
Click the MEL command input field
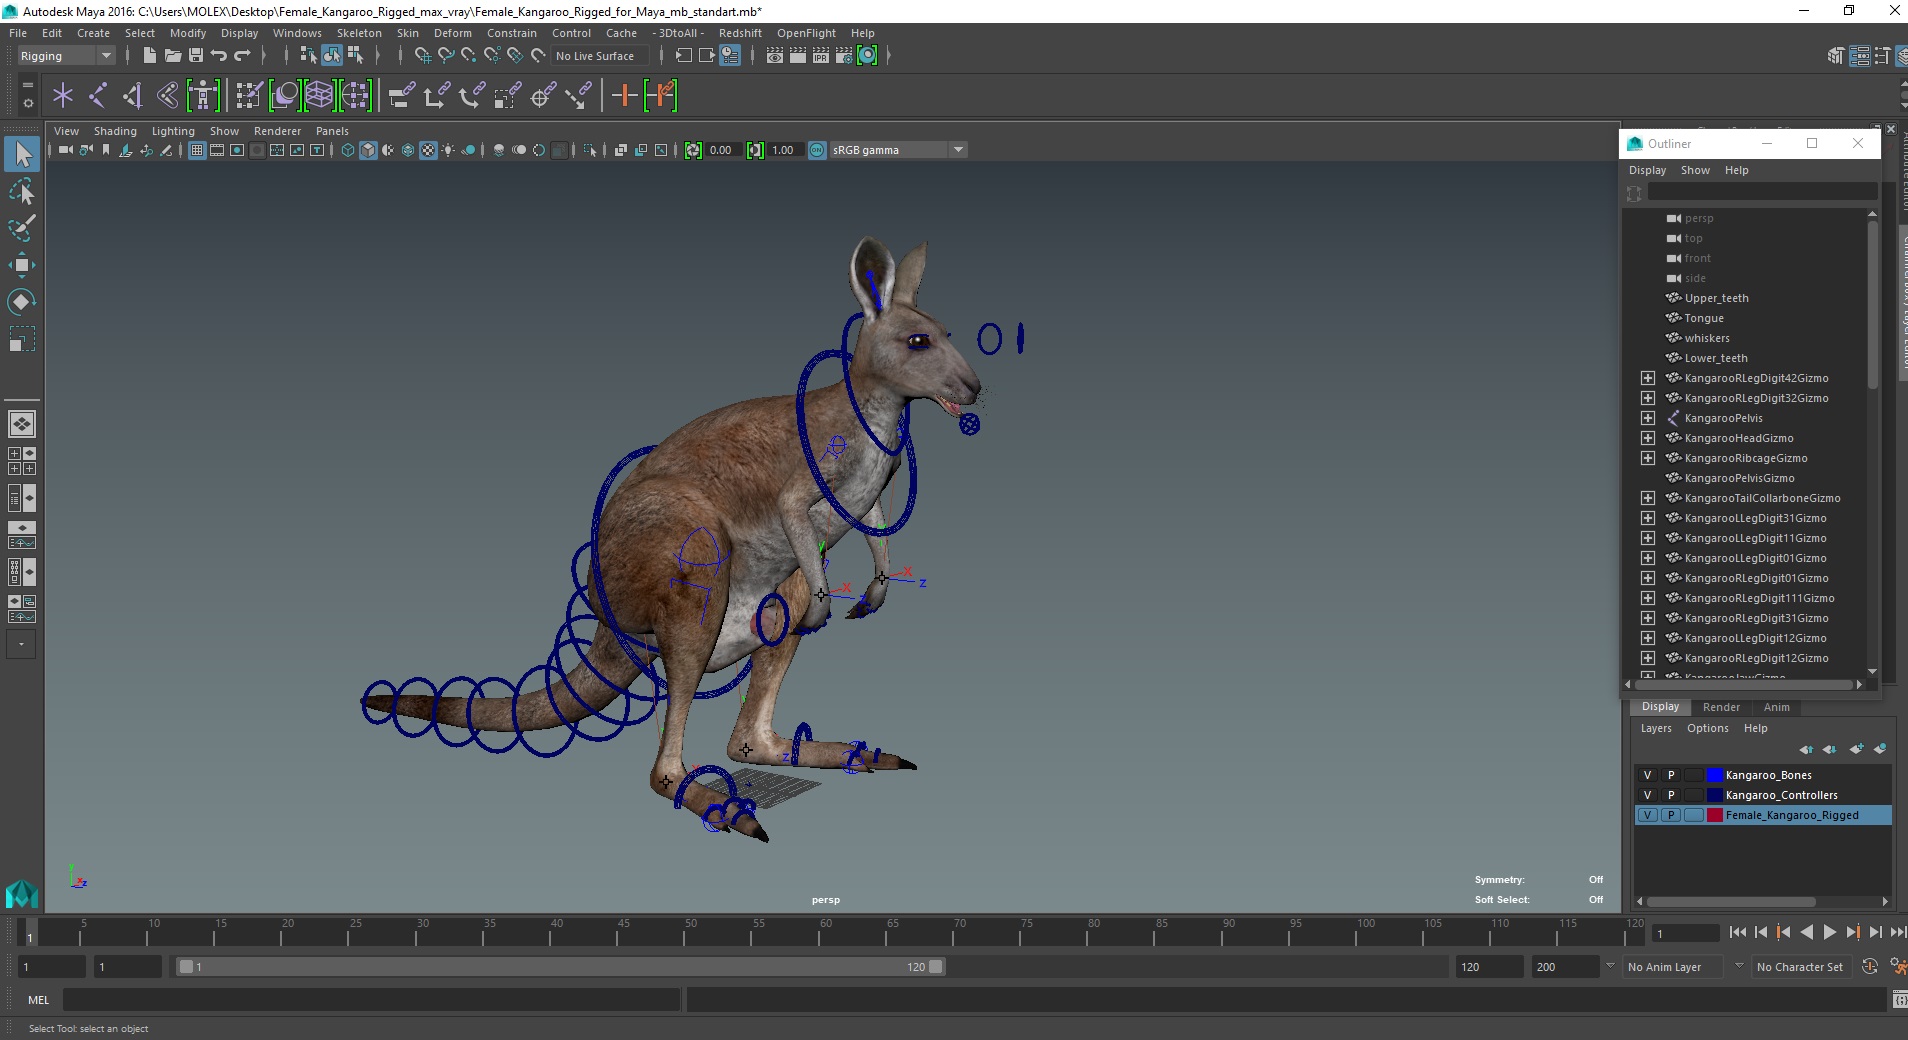click(370, 999)
